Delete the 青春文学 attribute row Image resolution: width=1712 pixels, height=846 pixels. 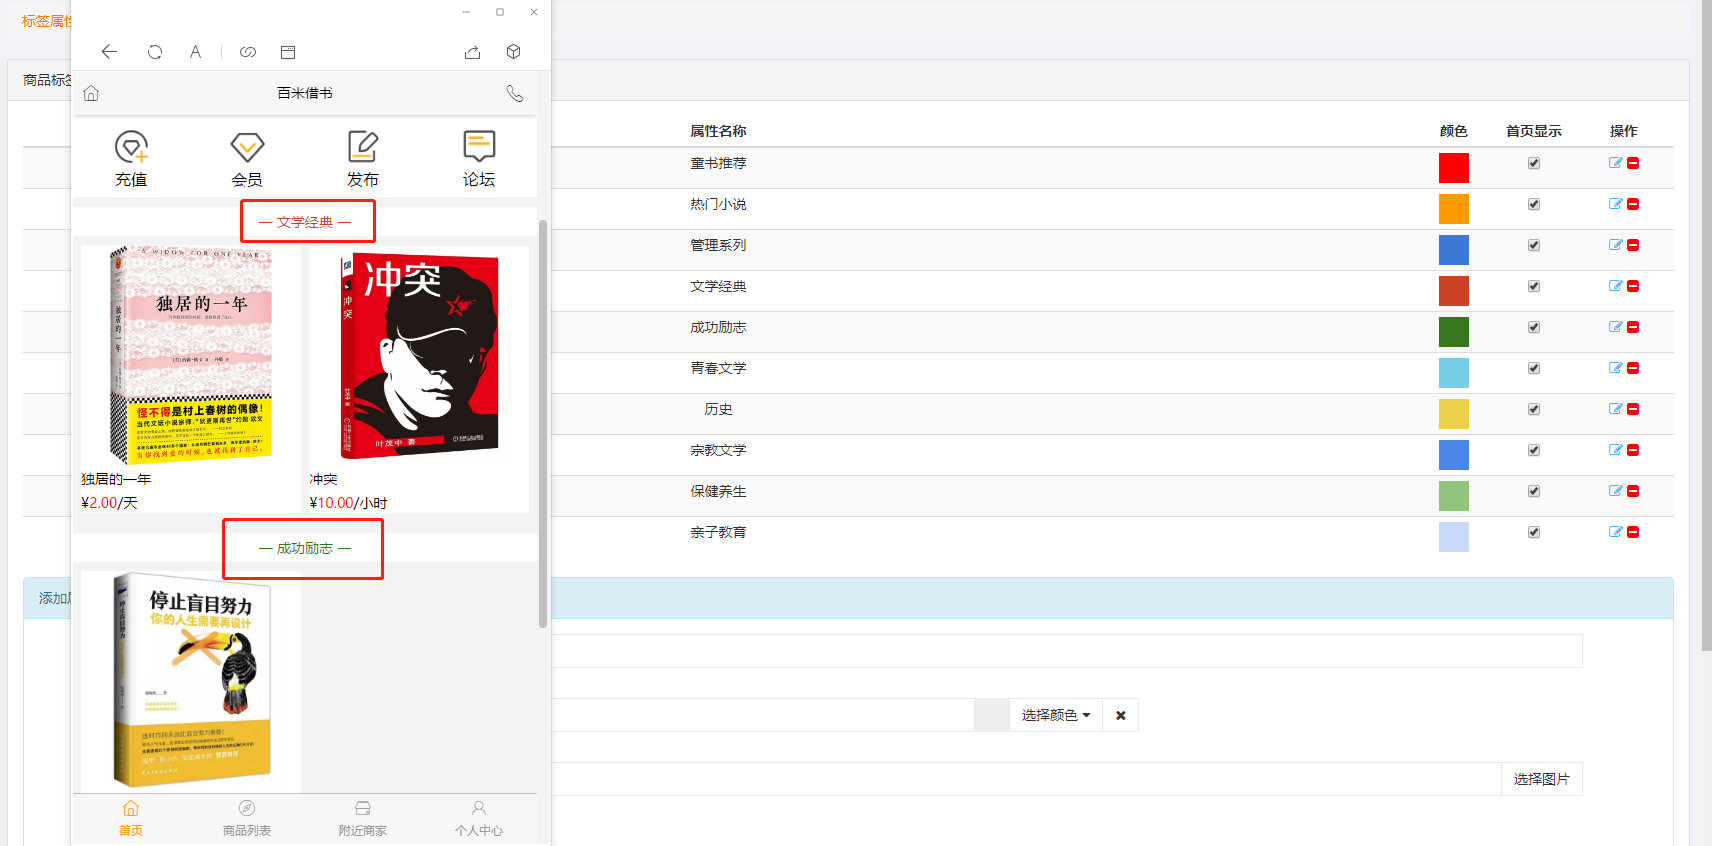[x=1633, y=368]
